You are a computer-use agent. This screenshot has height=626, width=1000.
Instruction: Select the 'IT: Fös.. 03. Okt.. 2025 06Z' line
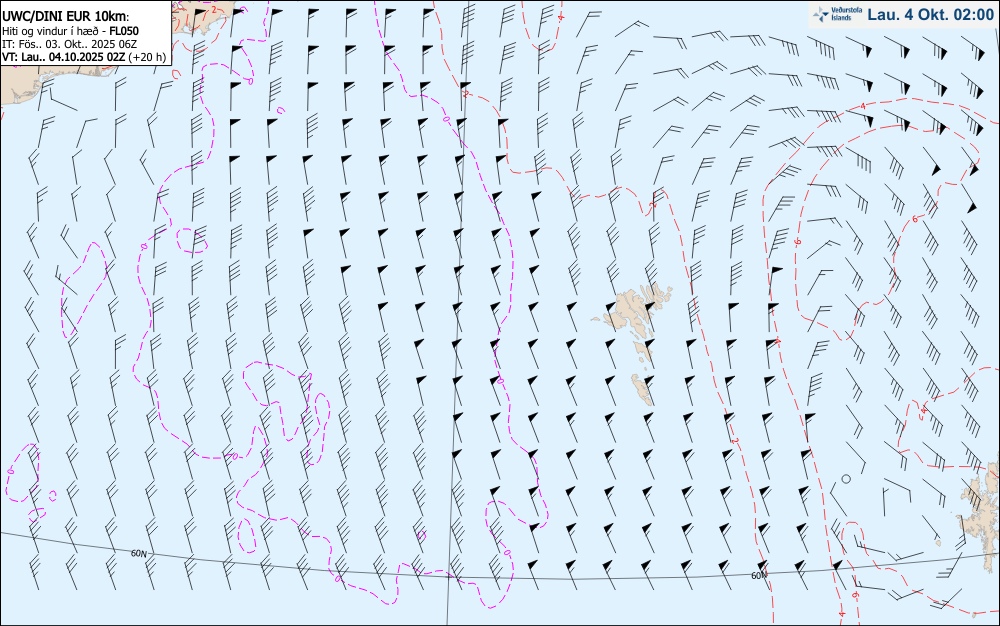[x=70, y=44]
